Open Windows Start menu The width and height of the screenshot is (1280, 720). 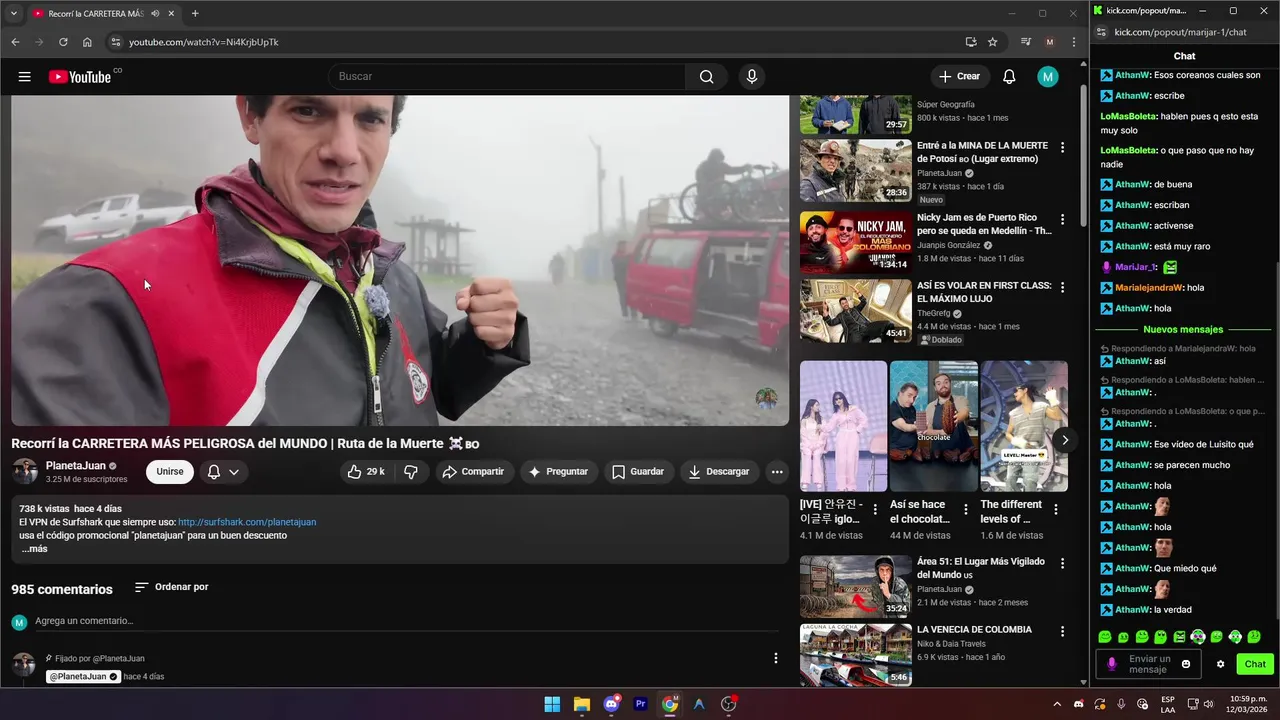point(552,704)
